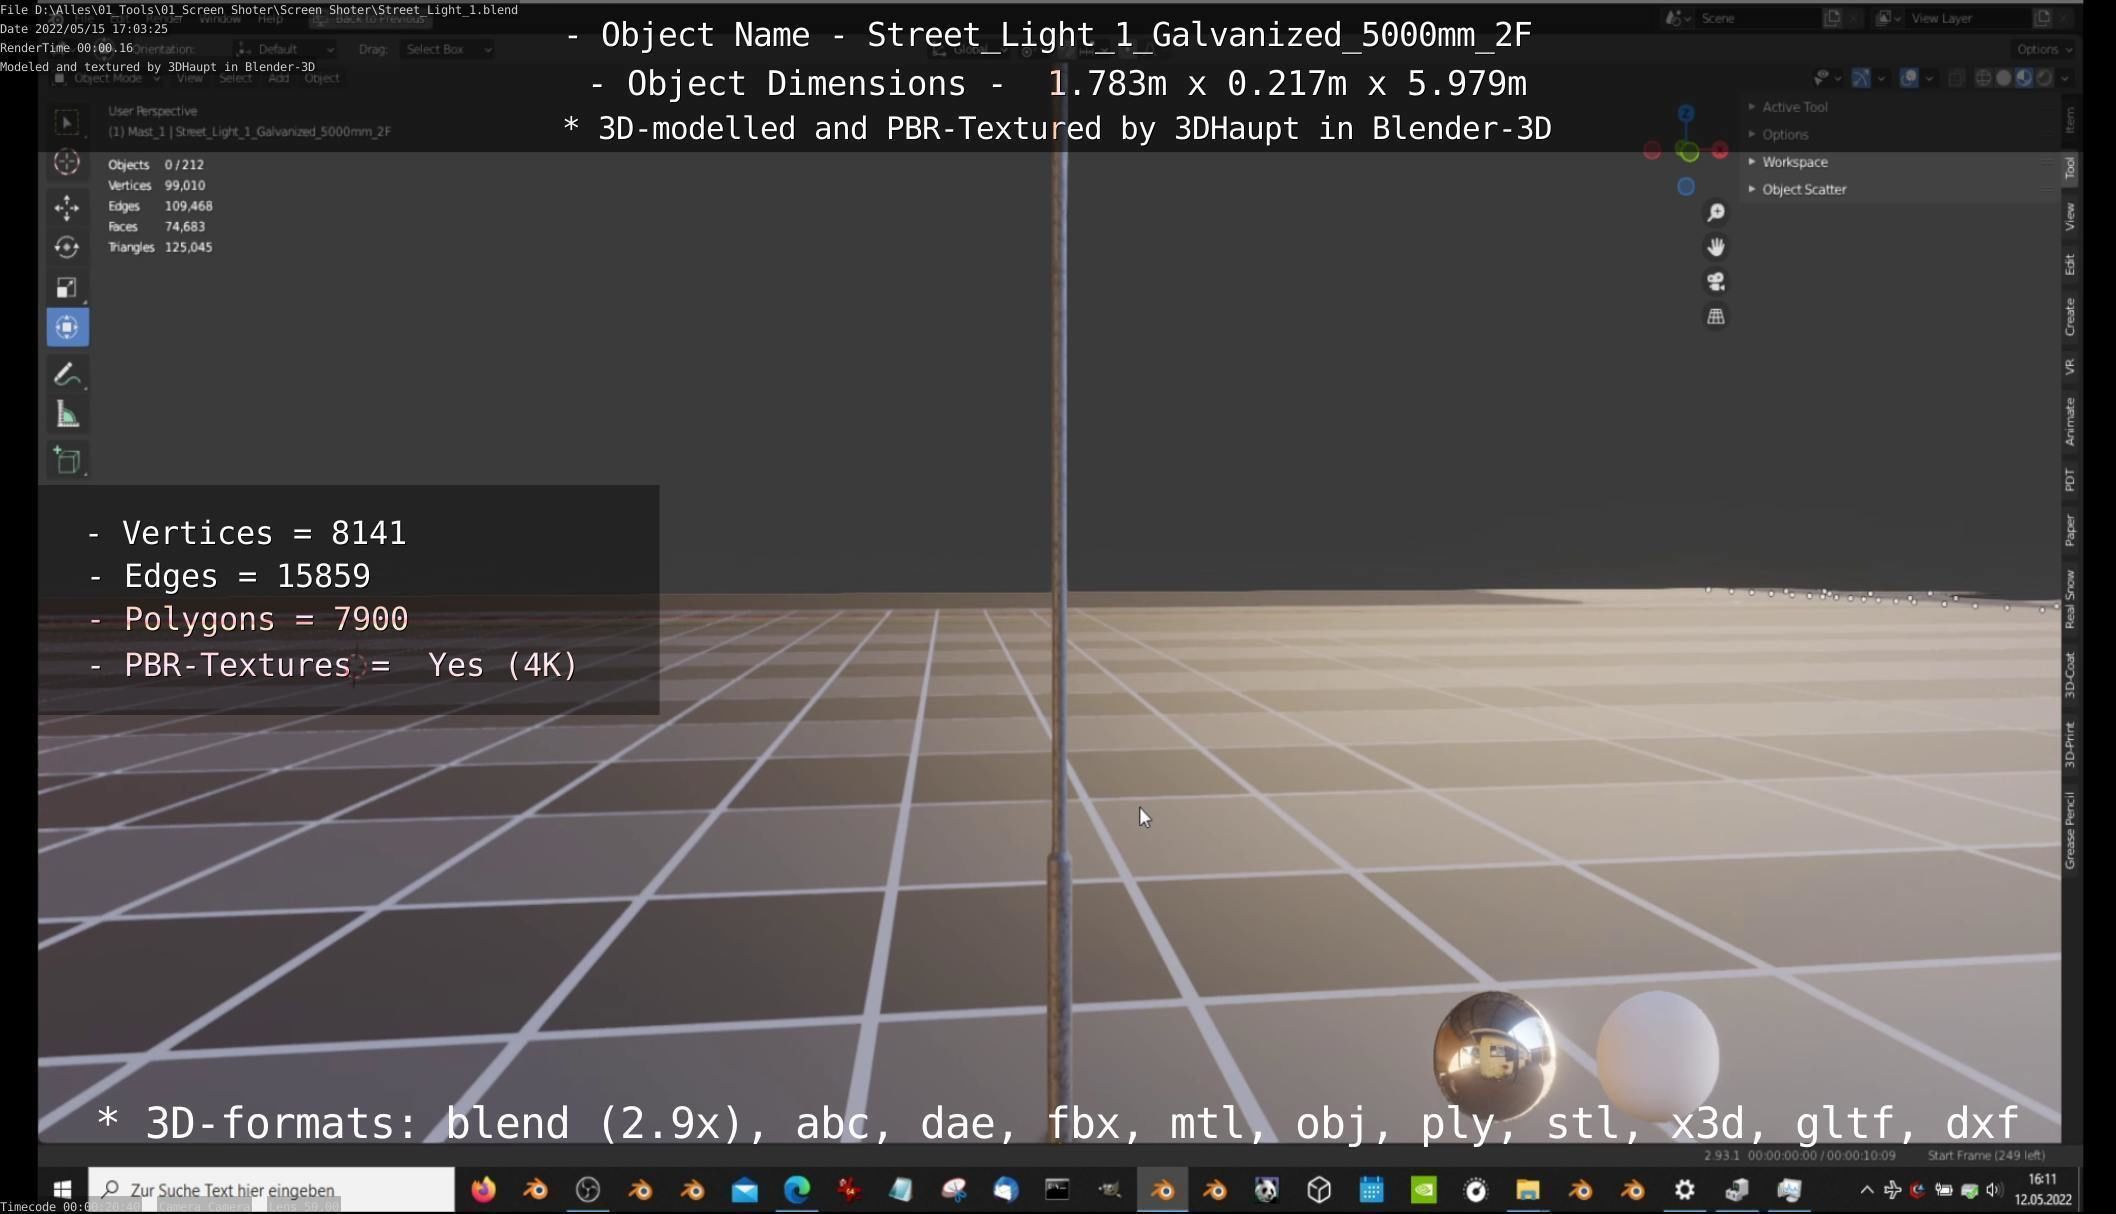The height and width of the screenshot is (1214, 2116).
Task: Open the Orientation Default dropdown
Action: [x=286, y=49]
